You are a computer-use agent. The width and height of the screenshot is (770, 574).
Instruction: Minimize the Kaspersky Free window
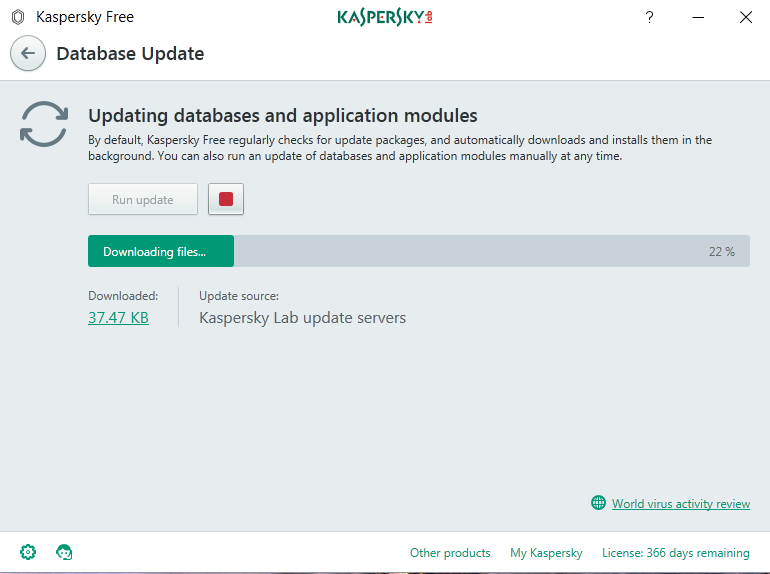coord(698,17)
